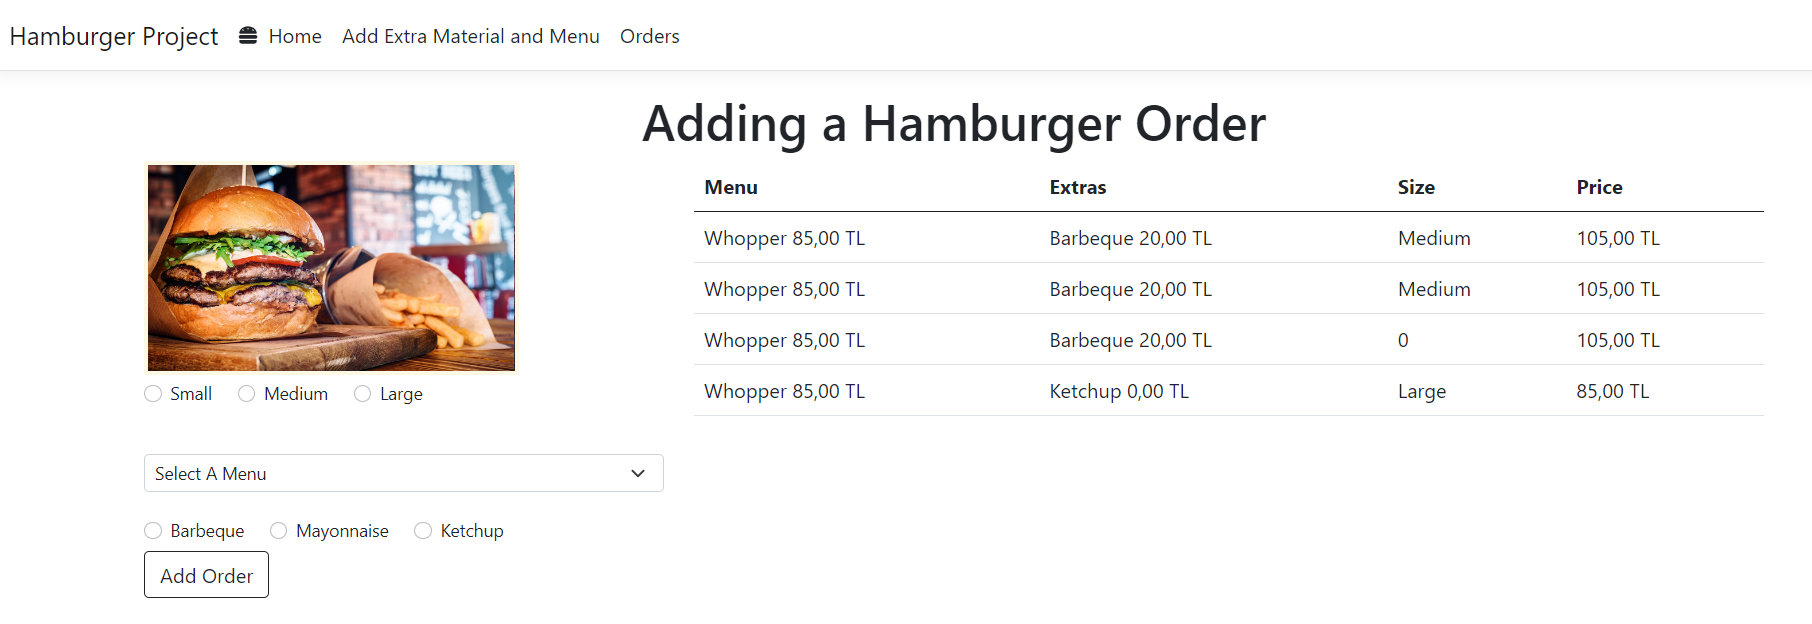Viewport: 1812px width, 624px height.
Task: Choose the Mayonnaise extra
Action: [278, 530]
